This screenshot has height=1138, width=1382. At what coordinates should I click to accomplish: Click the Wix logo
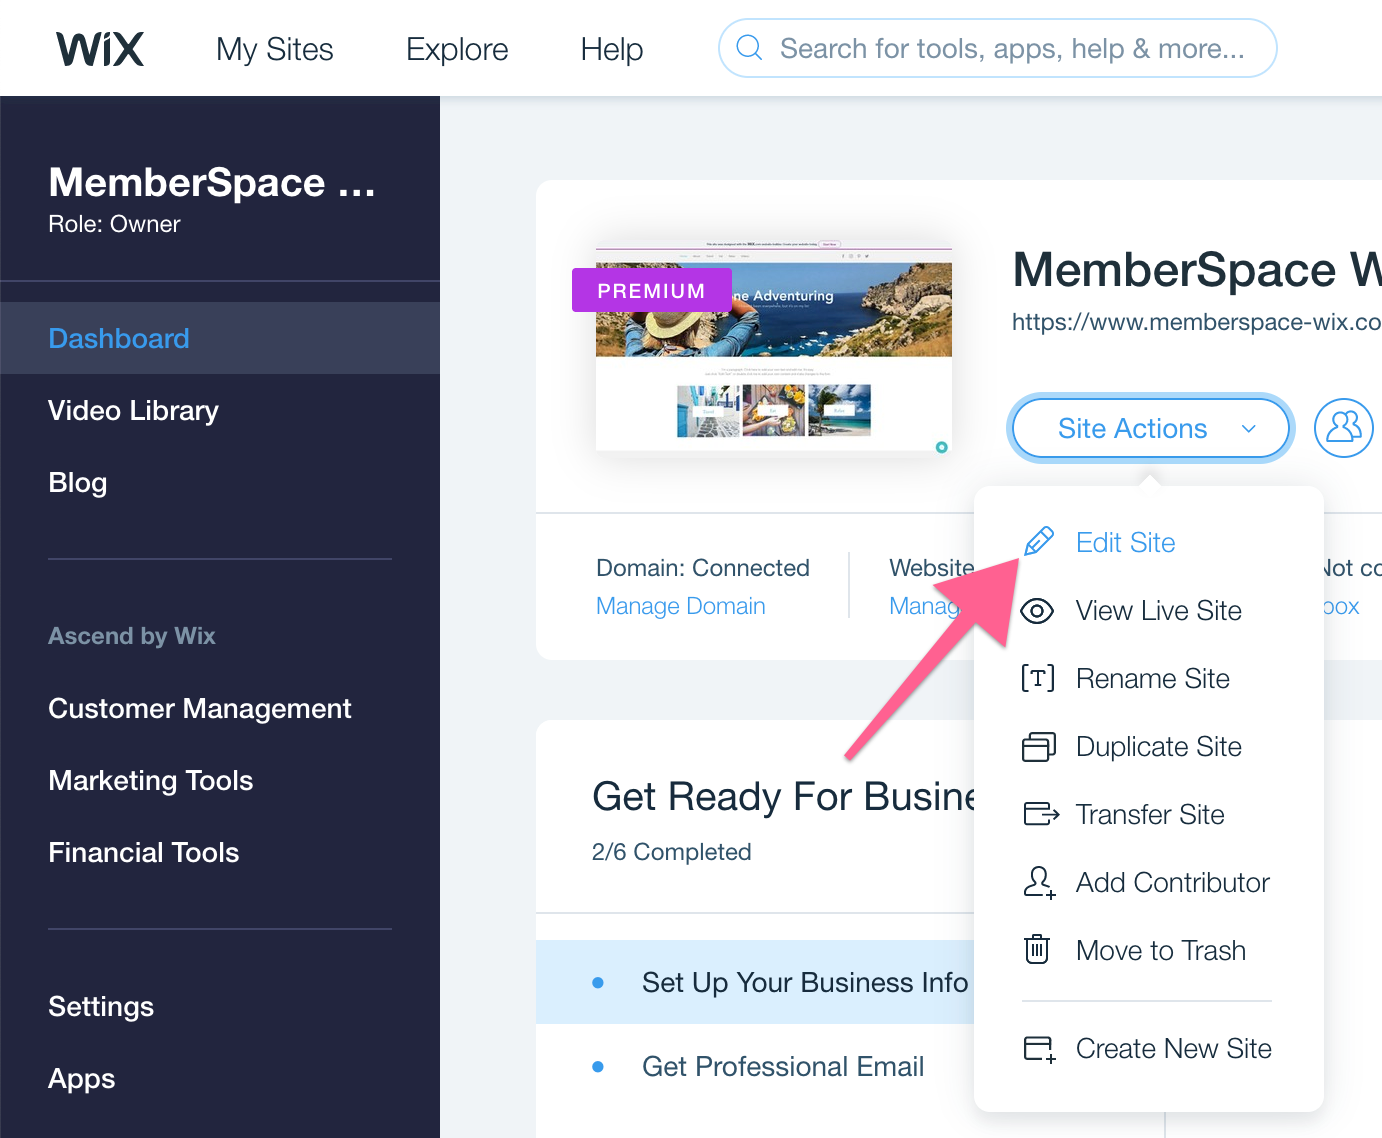(x=100, y=49)
